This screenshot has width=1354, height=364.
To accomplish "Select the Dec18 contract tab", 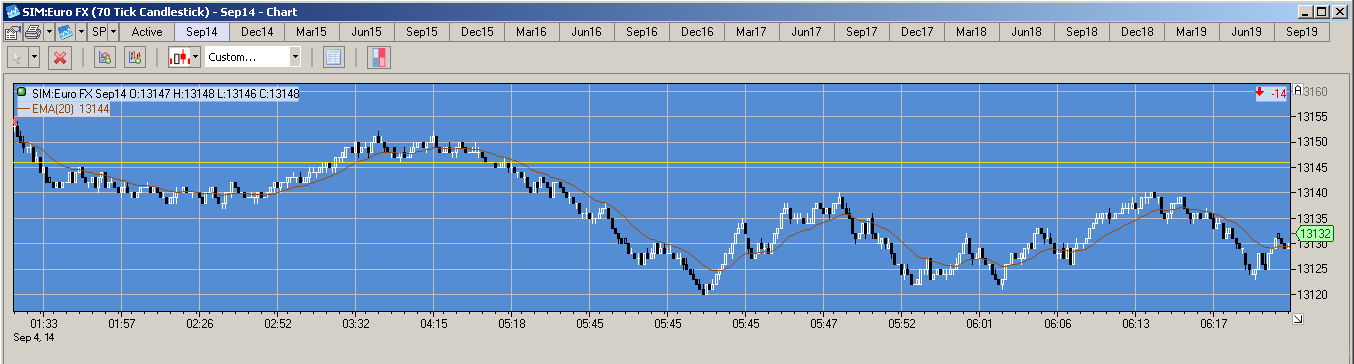I will [1137, 31].
